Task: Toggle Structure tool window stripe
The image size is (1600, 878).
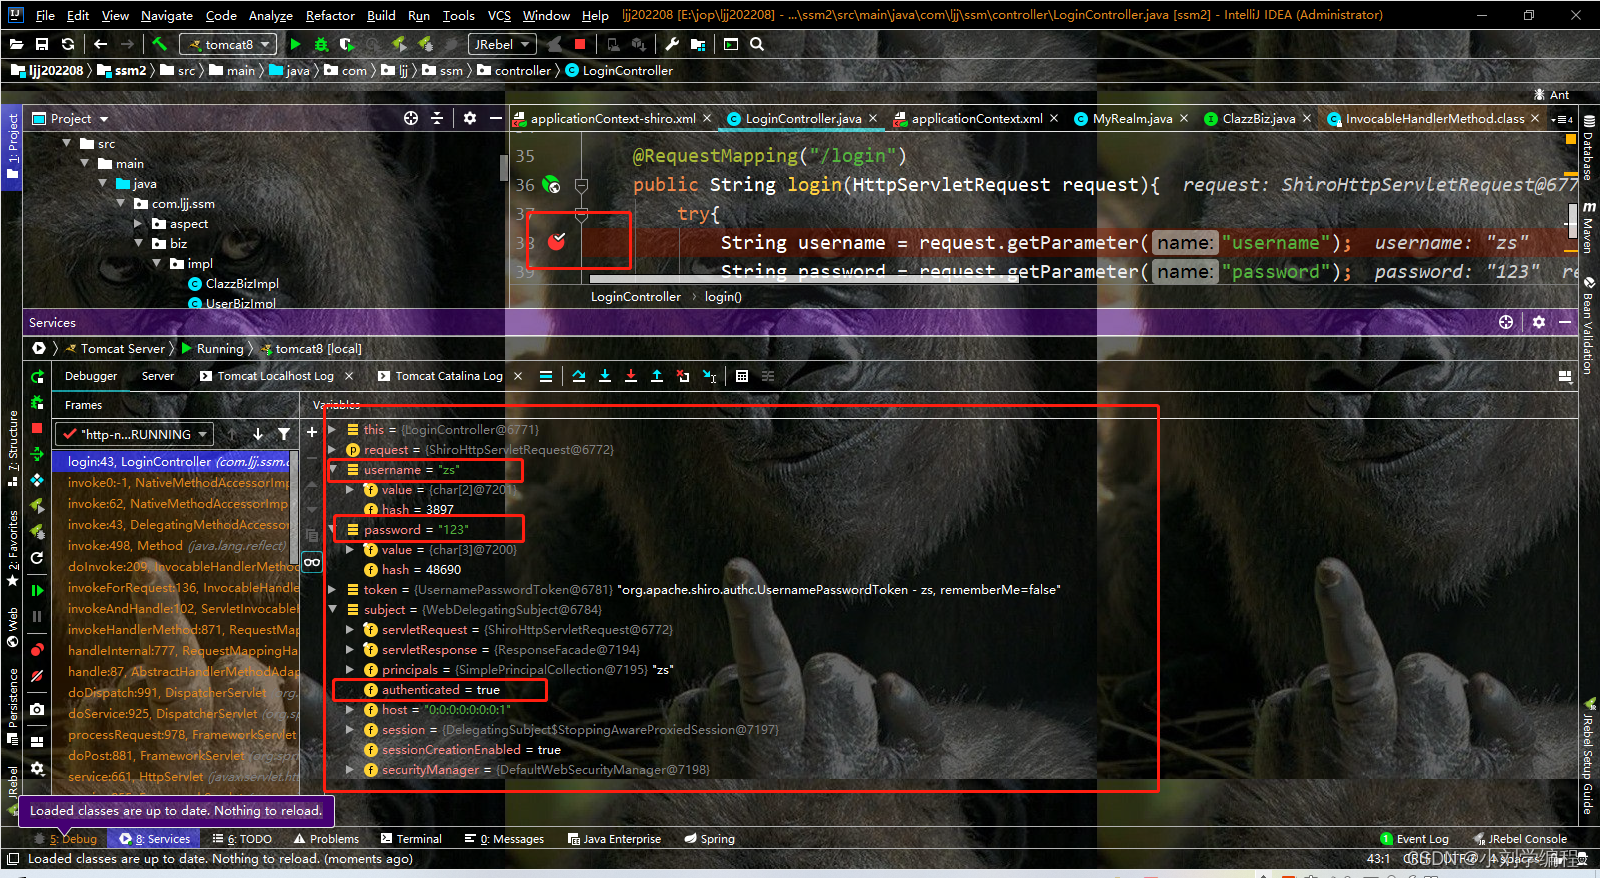Action: click(12, 447)
